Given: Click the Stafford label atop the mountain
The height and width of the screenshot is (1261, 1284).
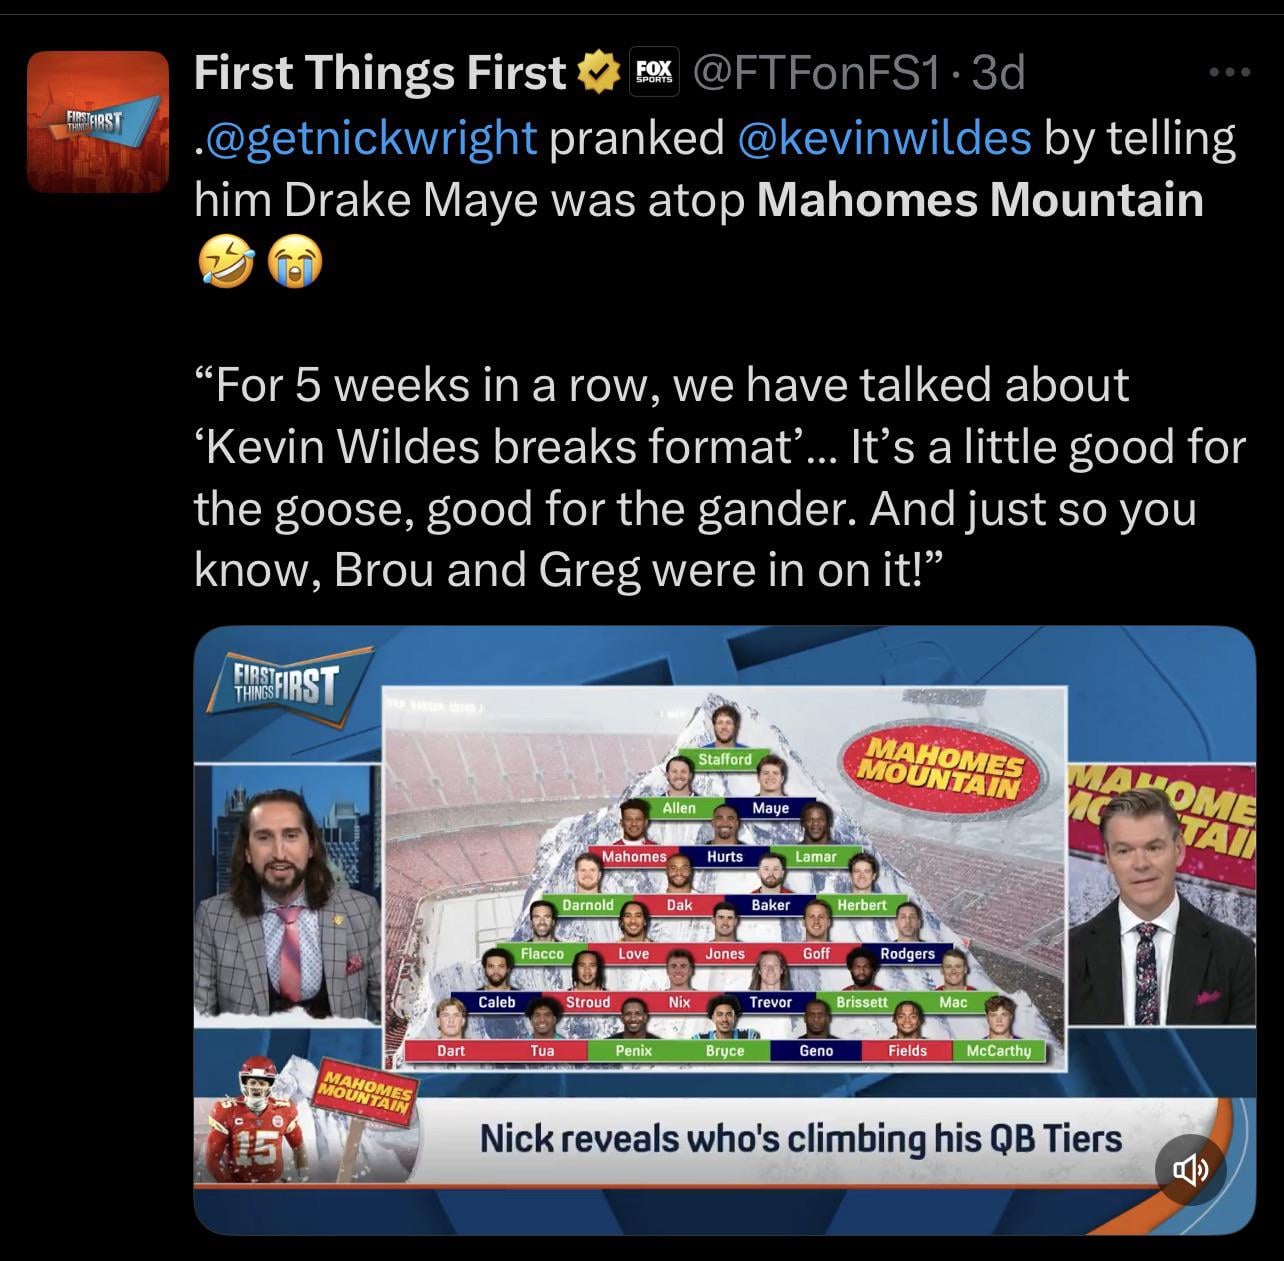Looking at the screenshot, I should [725, 759].
